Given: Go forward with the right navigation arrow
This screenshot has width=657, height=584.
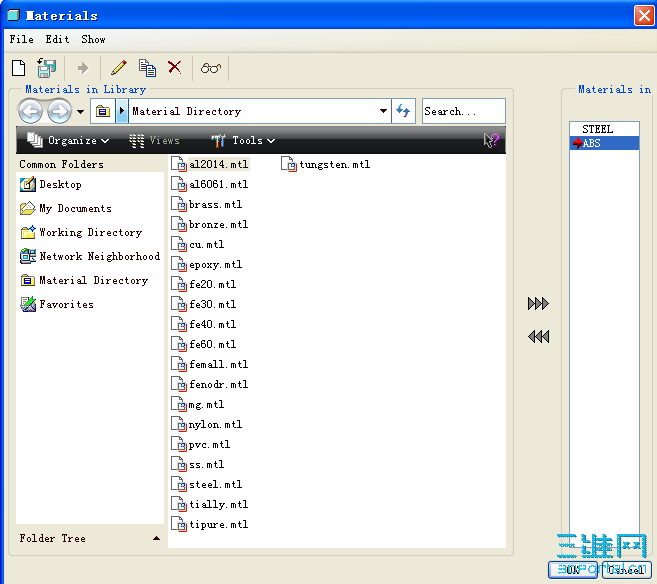Looking at the screenshot, I should (x=59, y=111).
